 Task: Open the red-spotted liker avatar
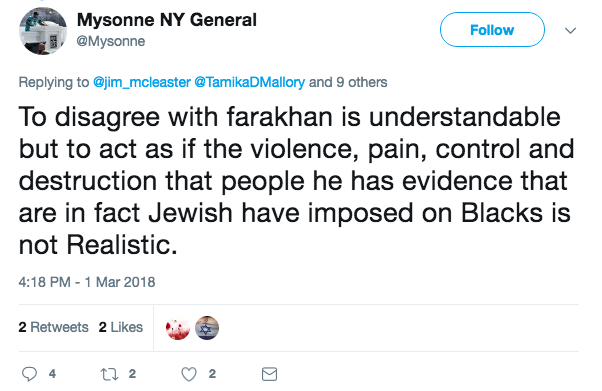[x=178, y=328]
